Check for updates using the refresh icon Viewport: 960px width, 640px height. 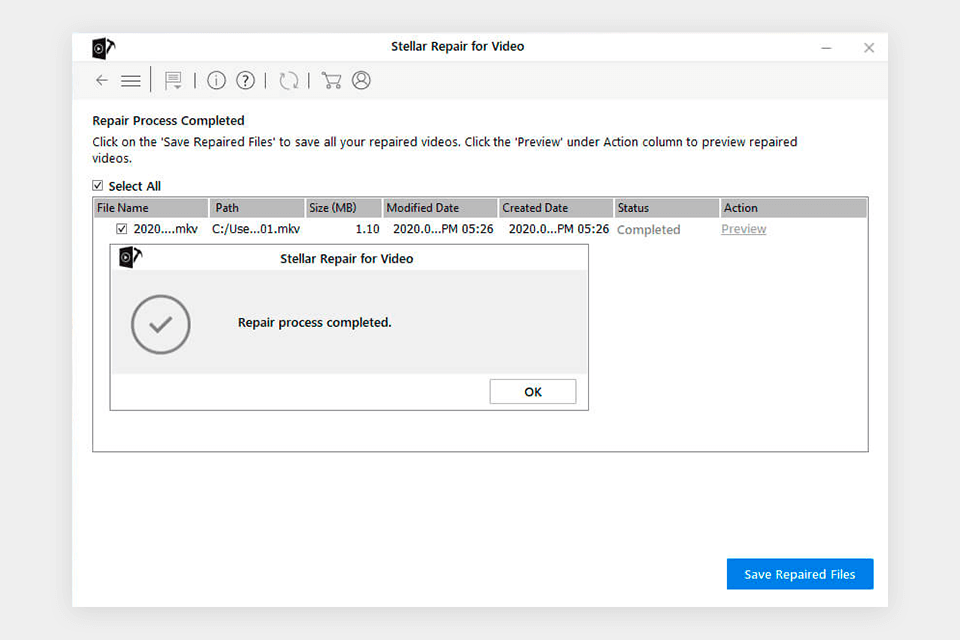pos(289,80)
